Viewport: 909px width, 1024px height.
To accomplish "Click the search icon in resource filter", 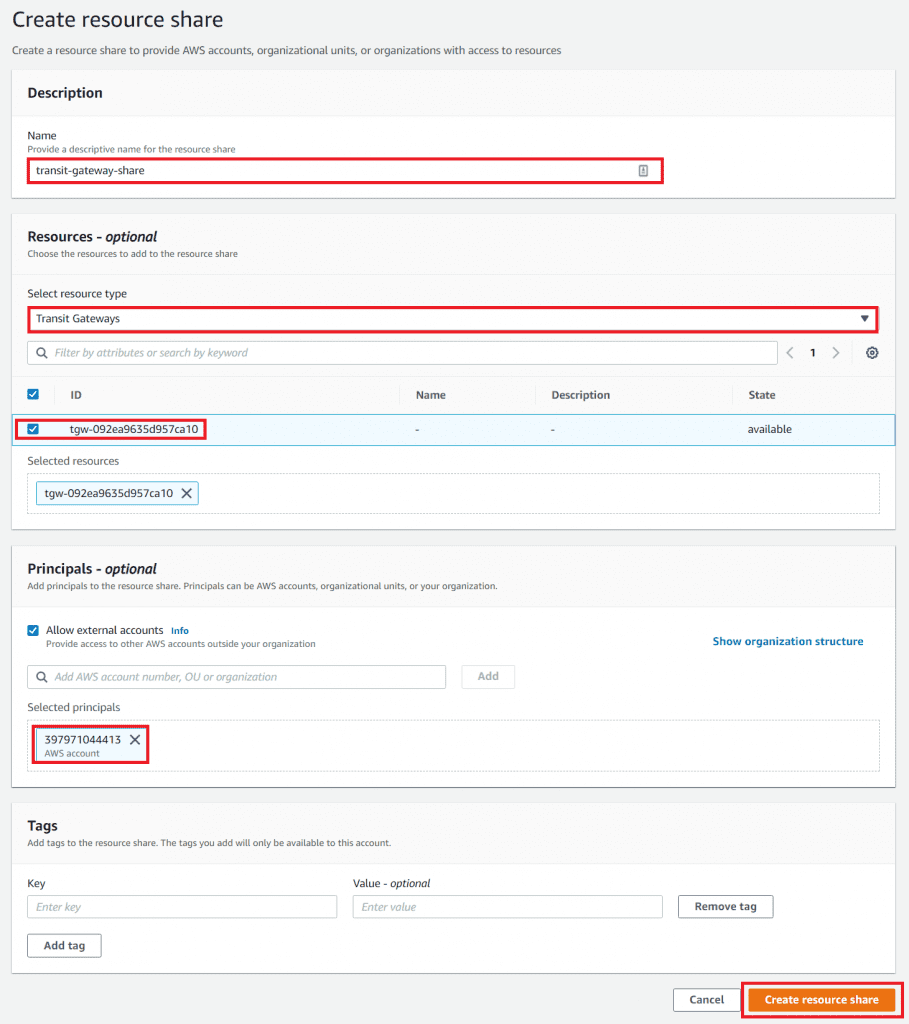I will pyautogui.click(x=41, y=353).
